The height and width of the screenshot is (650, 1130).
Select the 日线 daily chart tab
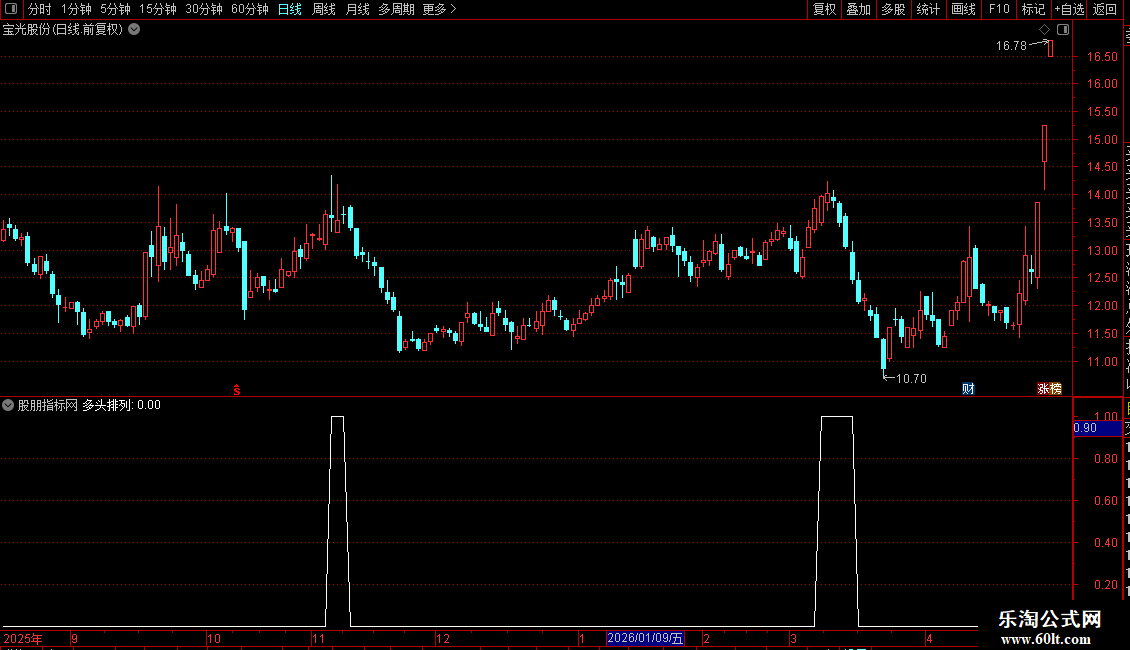pos(290,9)
